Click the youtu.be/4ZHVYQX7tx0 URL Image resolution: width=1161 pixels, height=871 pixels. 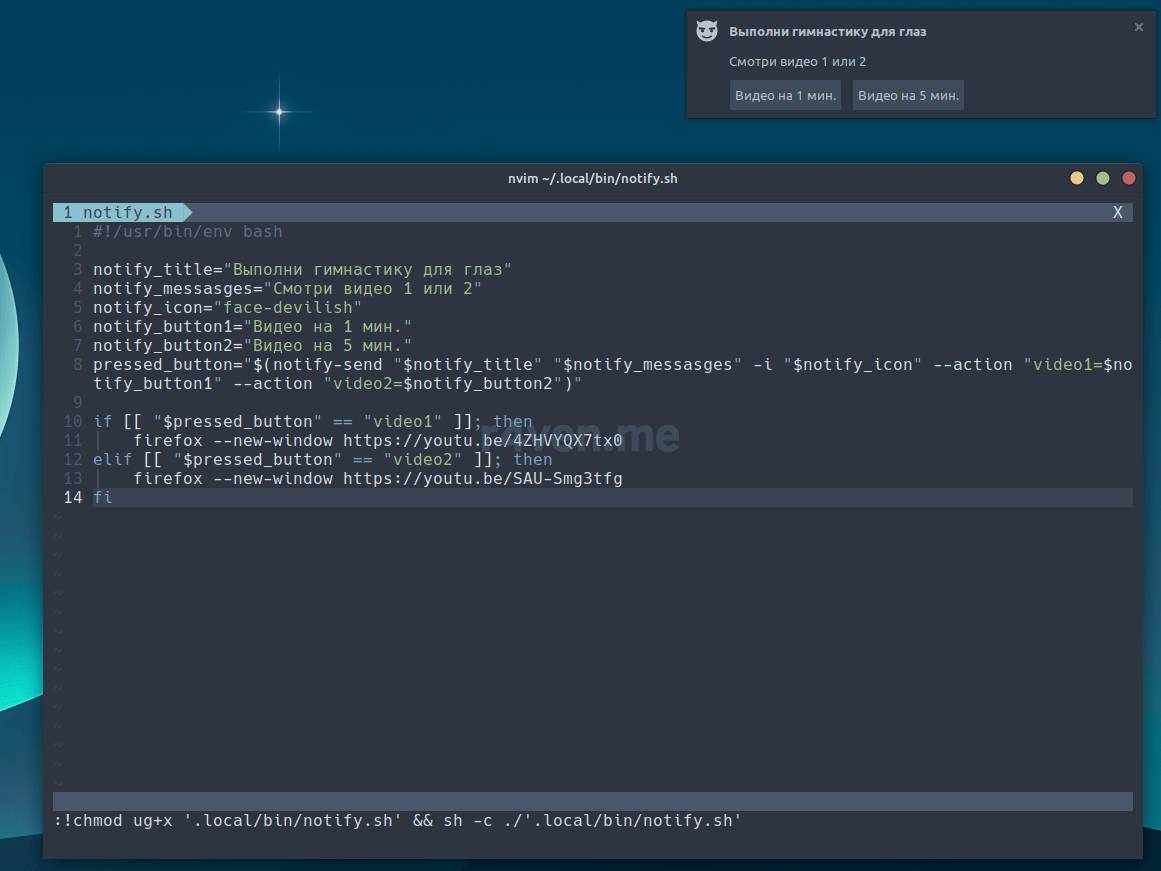(x=482, y=441)
